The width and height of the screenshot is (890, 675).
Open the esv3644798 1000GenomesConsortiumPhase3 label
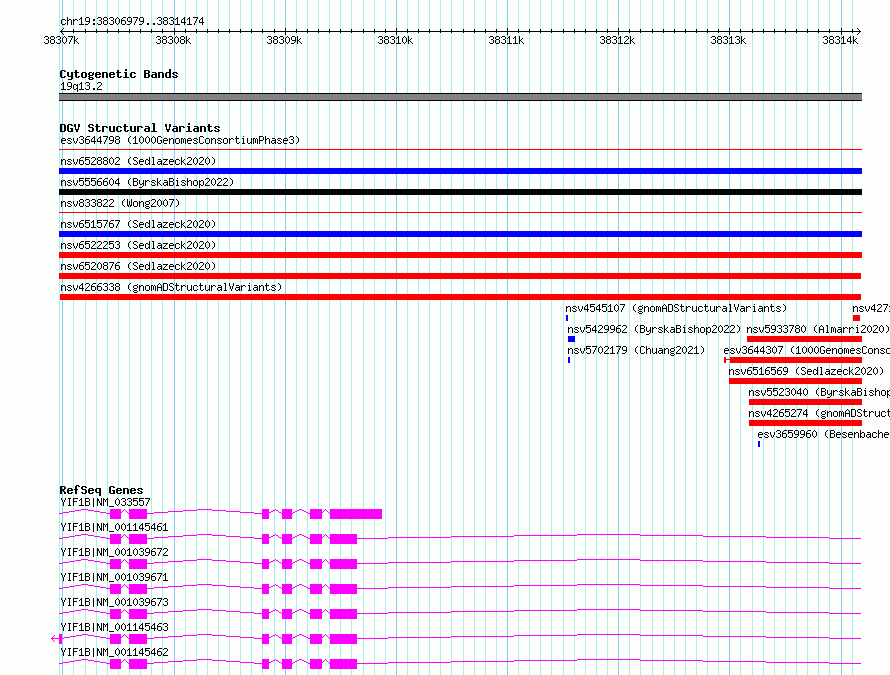(x=179, y=140)
